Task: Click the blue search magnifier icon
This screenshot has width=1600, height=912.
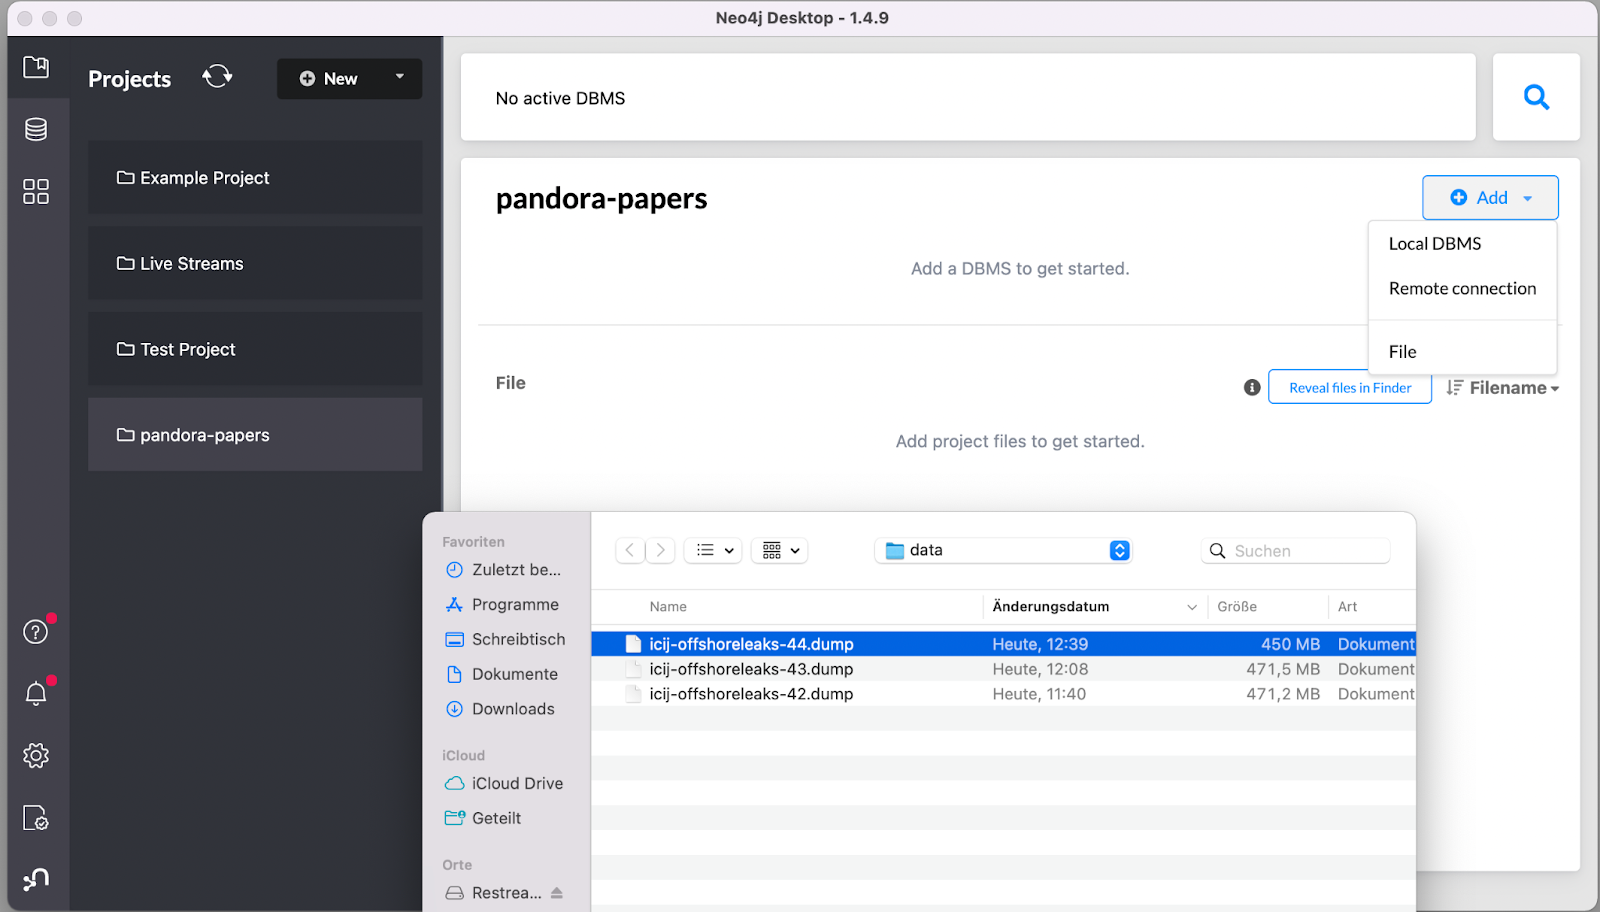Action: point(1536,97)
